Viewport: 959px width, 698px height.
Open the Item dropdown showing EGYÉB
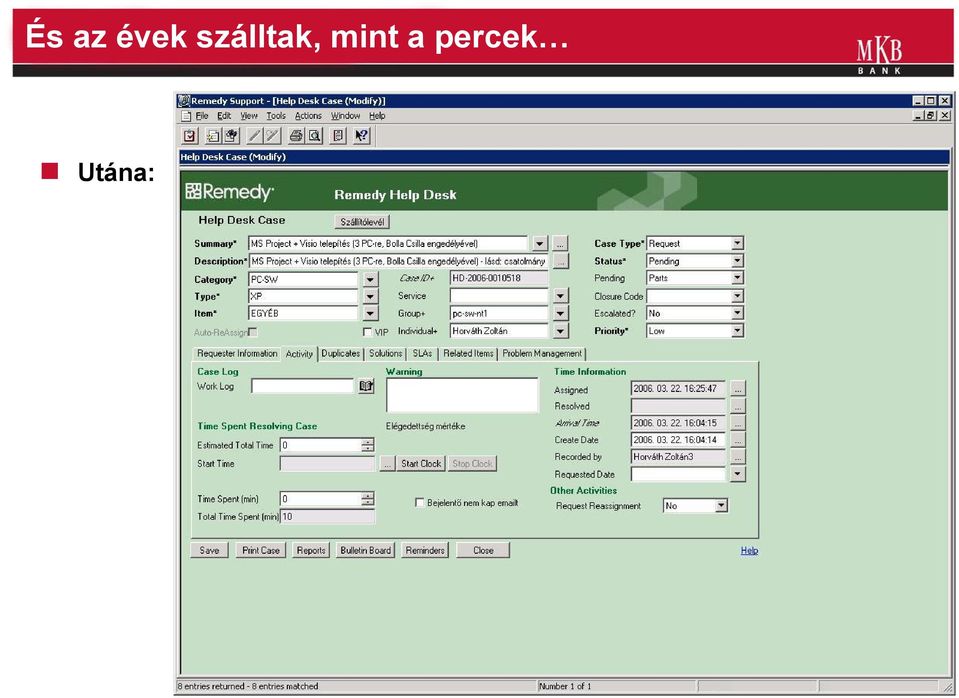(x=371, y=313)
